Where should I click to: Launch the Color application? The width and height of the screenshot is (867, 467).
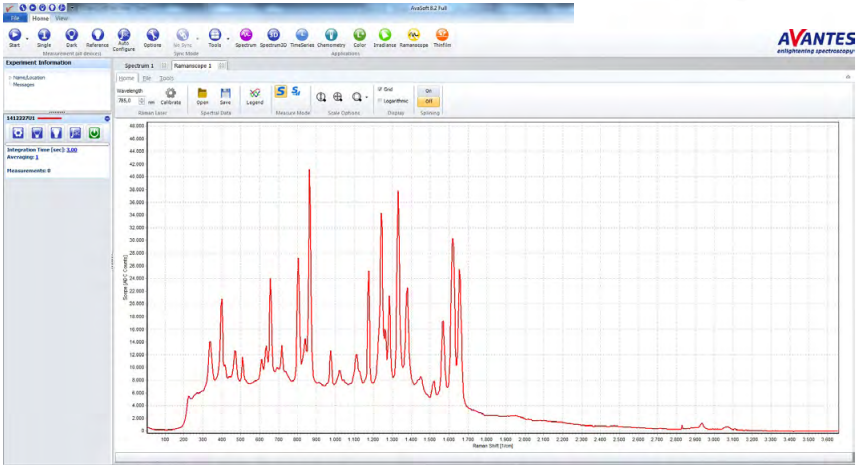[359, 38]
